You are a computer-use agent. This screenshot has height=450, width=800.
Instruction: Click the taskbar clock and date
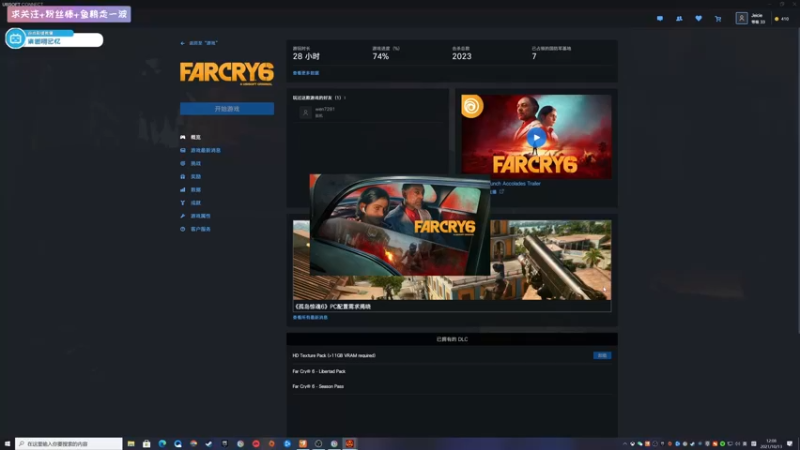pyautogui.click(x=771, y=444)
